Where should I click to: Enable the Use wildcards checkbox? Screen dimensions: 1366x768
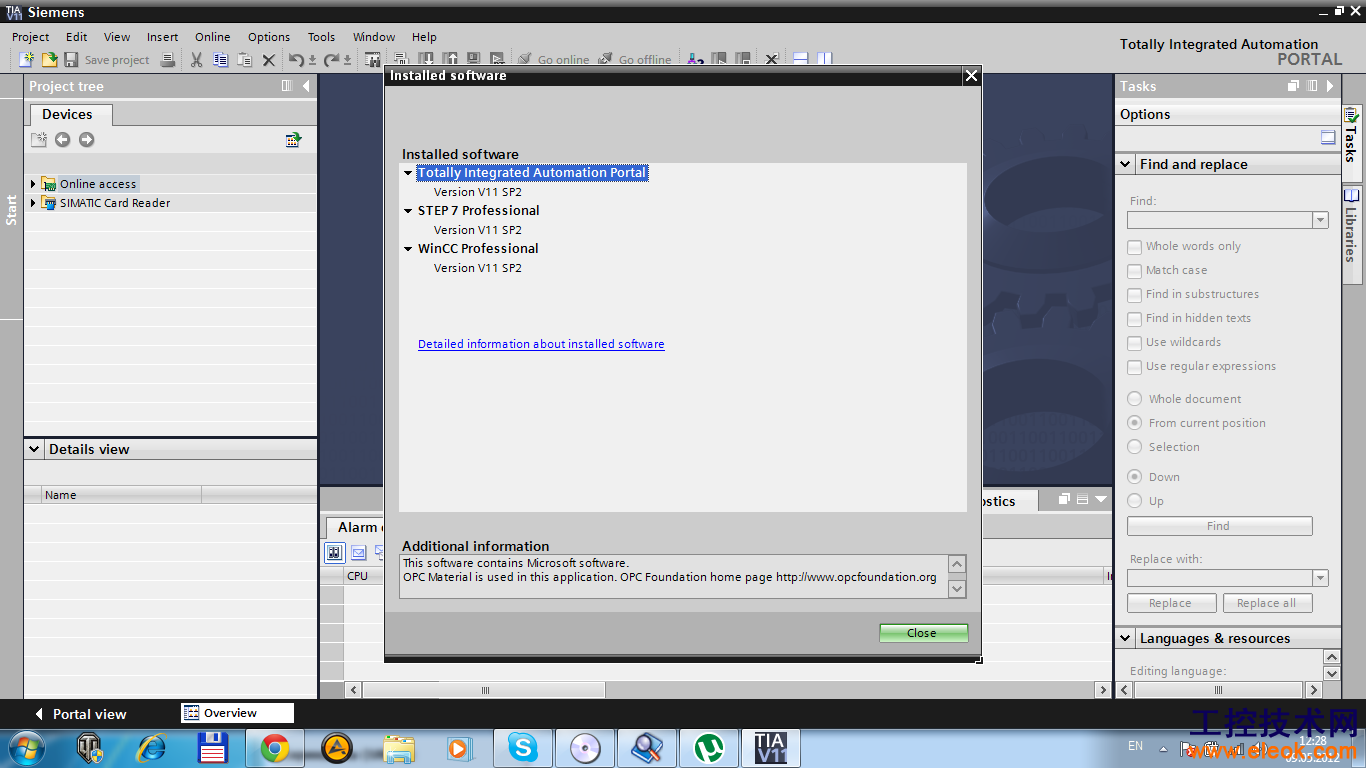click(1134, 343)
